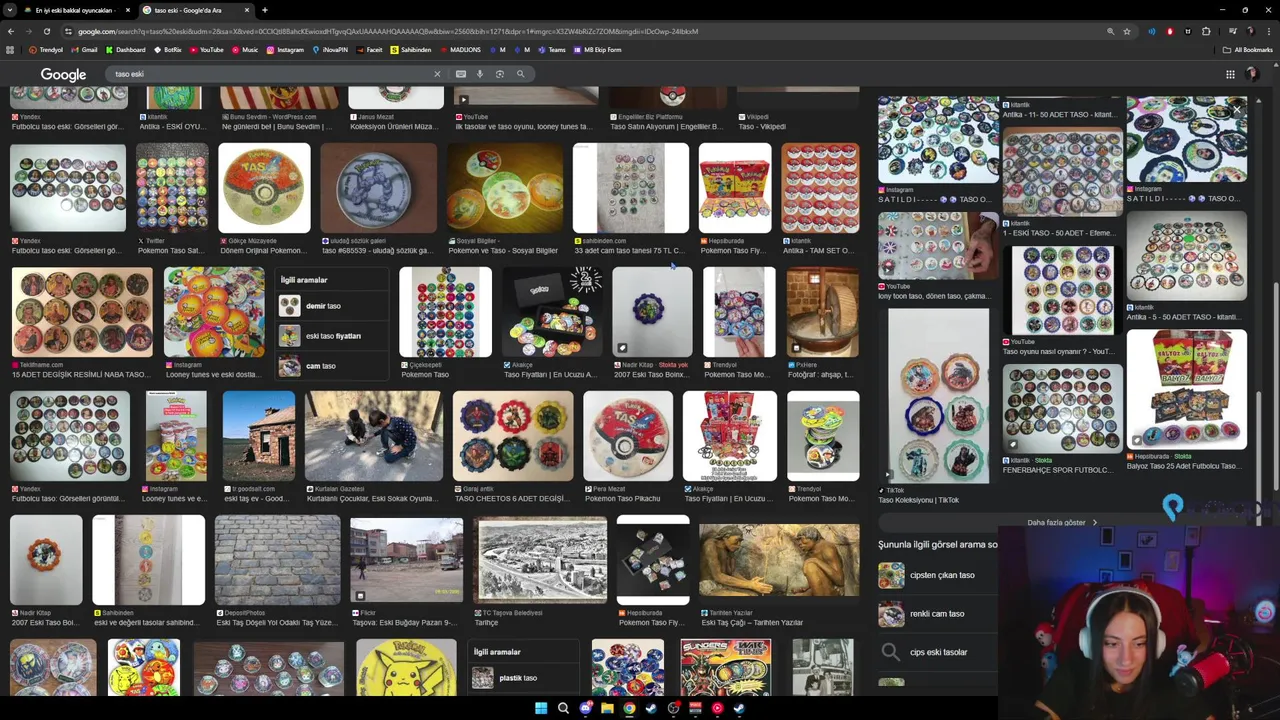The image size is (1280, 720).
Task: Open the Trendyol bookmark
Action: coord(46,50)
